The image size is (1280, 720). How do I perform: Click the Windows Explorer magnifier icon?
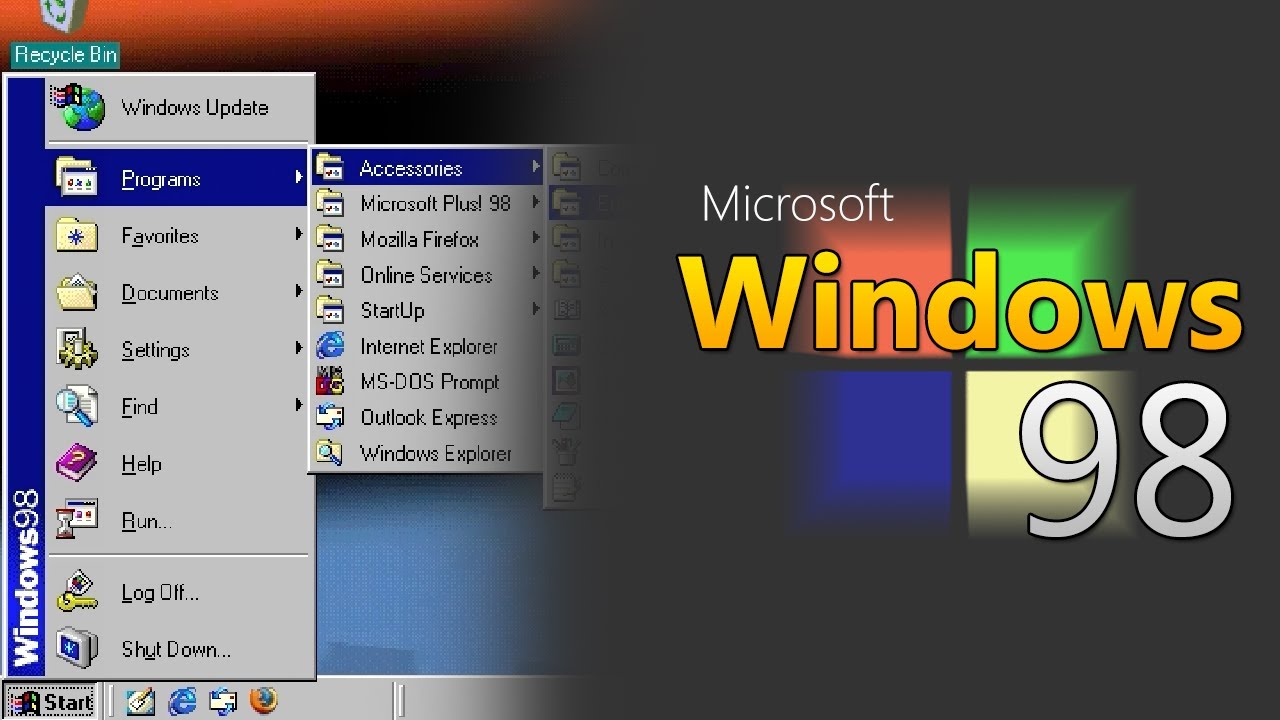(x=330, y=453)
